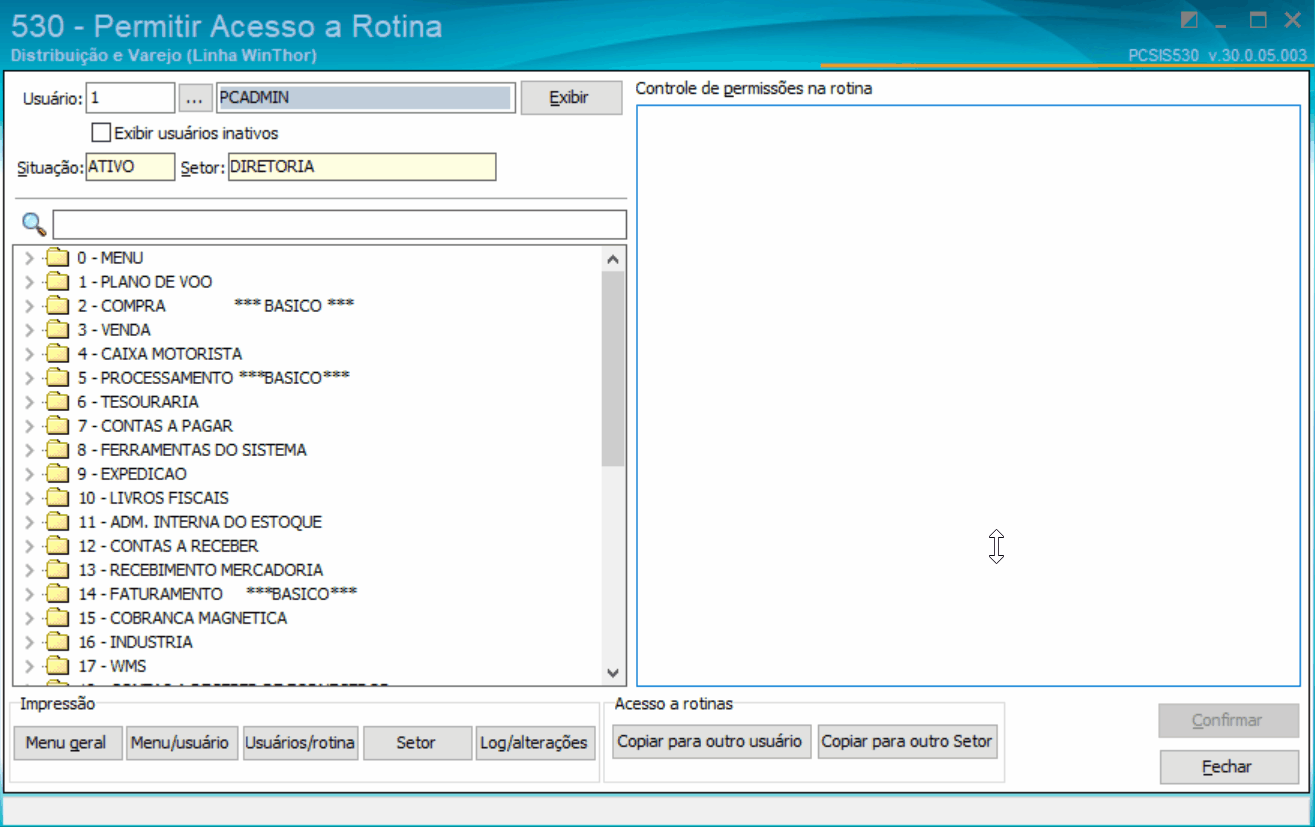The width and height of the screenshot is (1315, 827).
Task: Click the folder icon for 9 - EXPEDICAO
Action: 58,474
